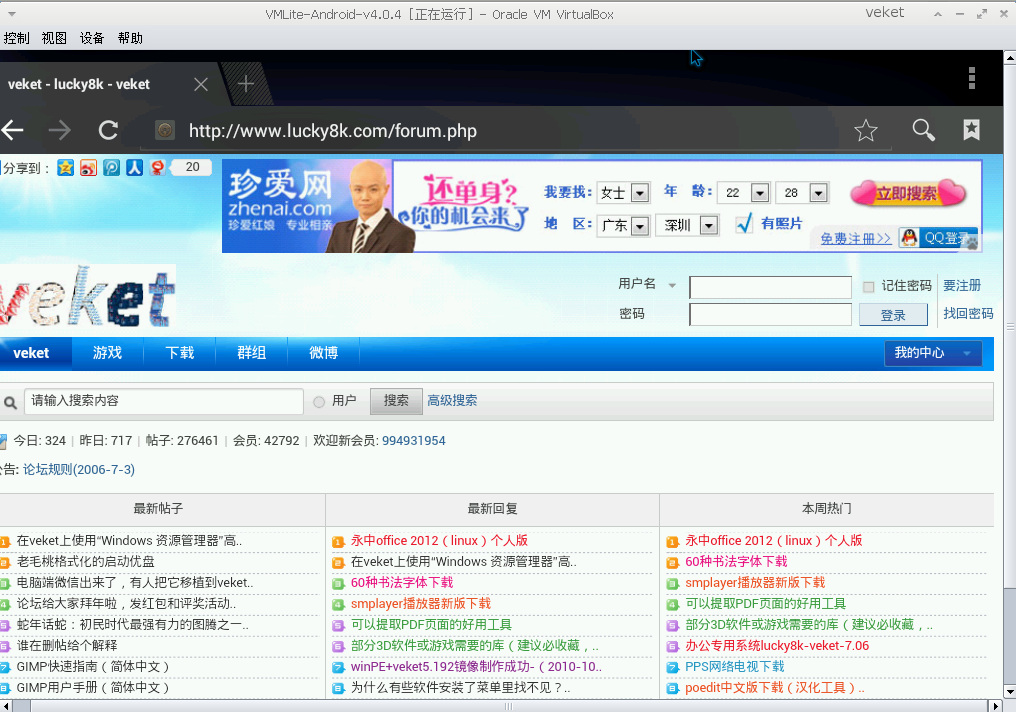Viewport: 1016px width, 712px height.
Task: Click rank 1 icon for 永中office in 最新回复
Action: pyautogui.click(x=338, y=542)
